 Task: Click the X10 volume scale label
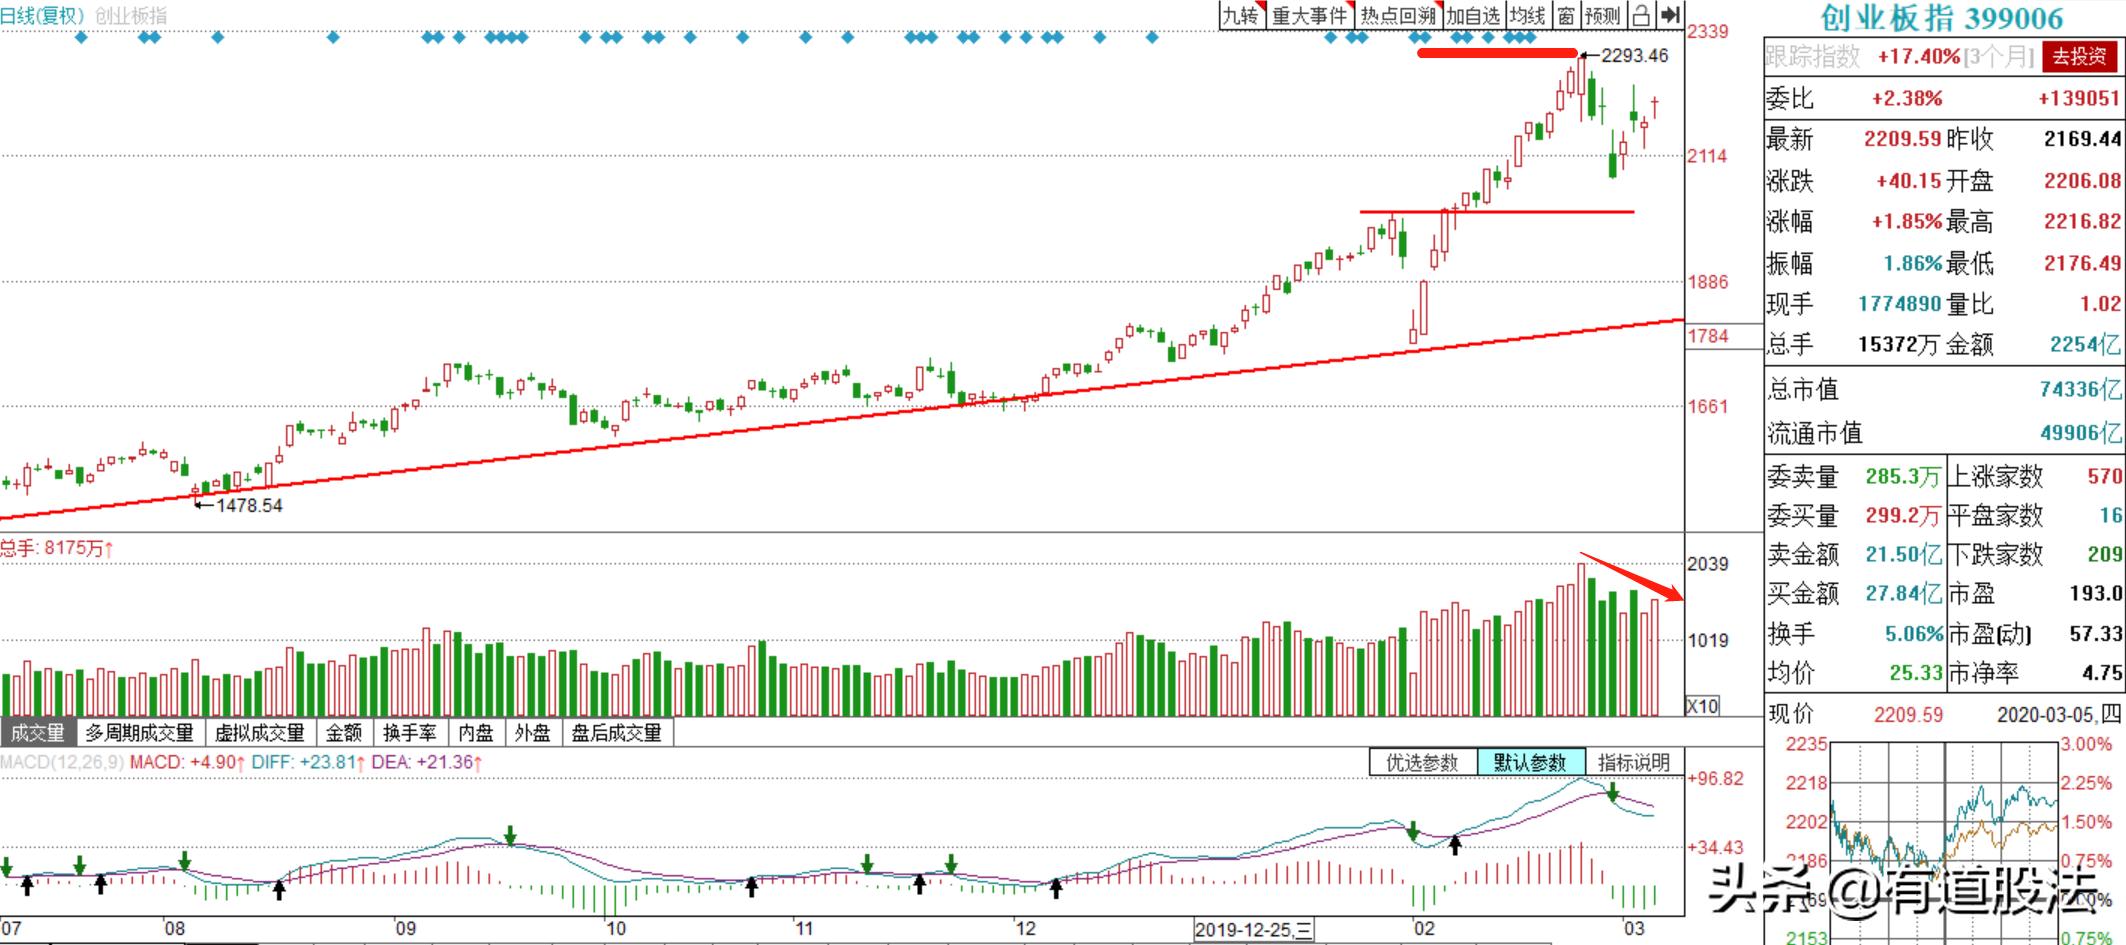pos(1702,706)
